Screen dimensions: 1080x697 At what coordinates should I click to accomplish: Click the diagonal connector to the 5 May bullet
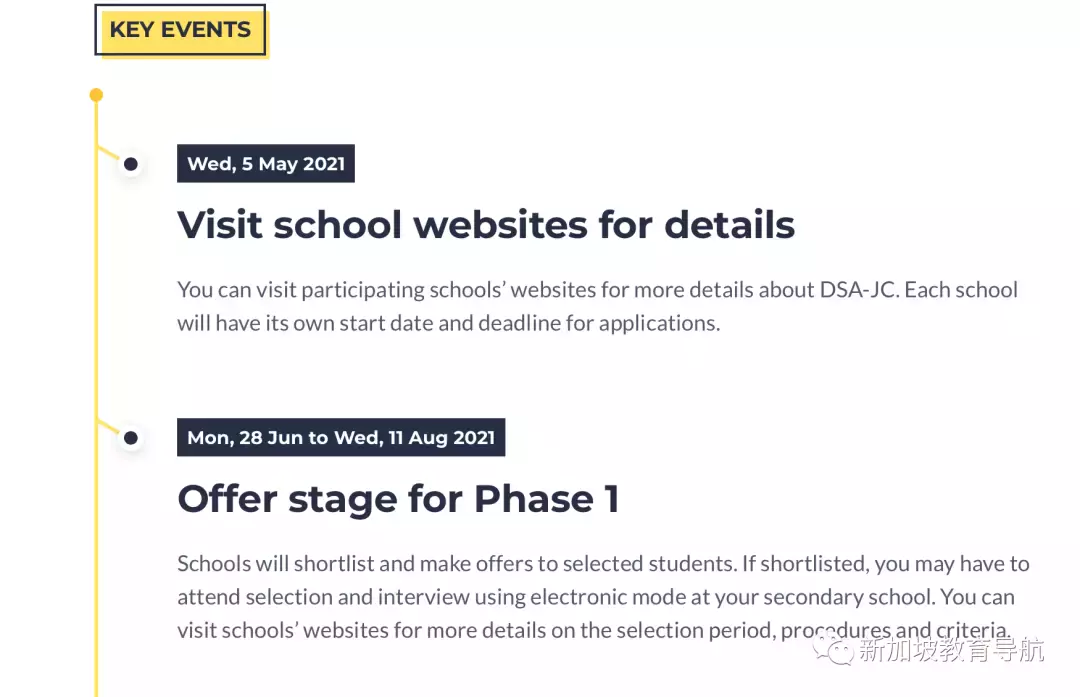pos(108,154)
